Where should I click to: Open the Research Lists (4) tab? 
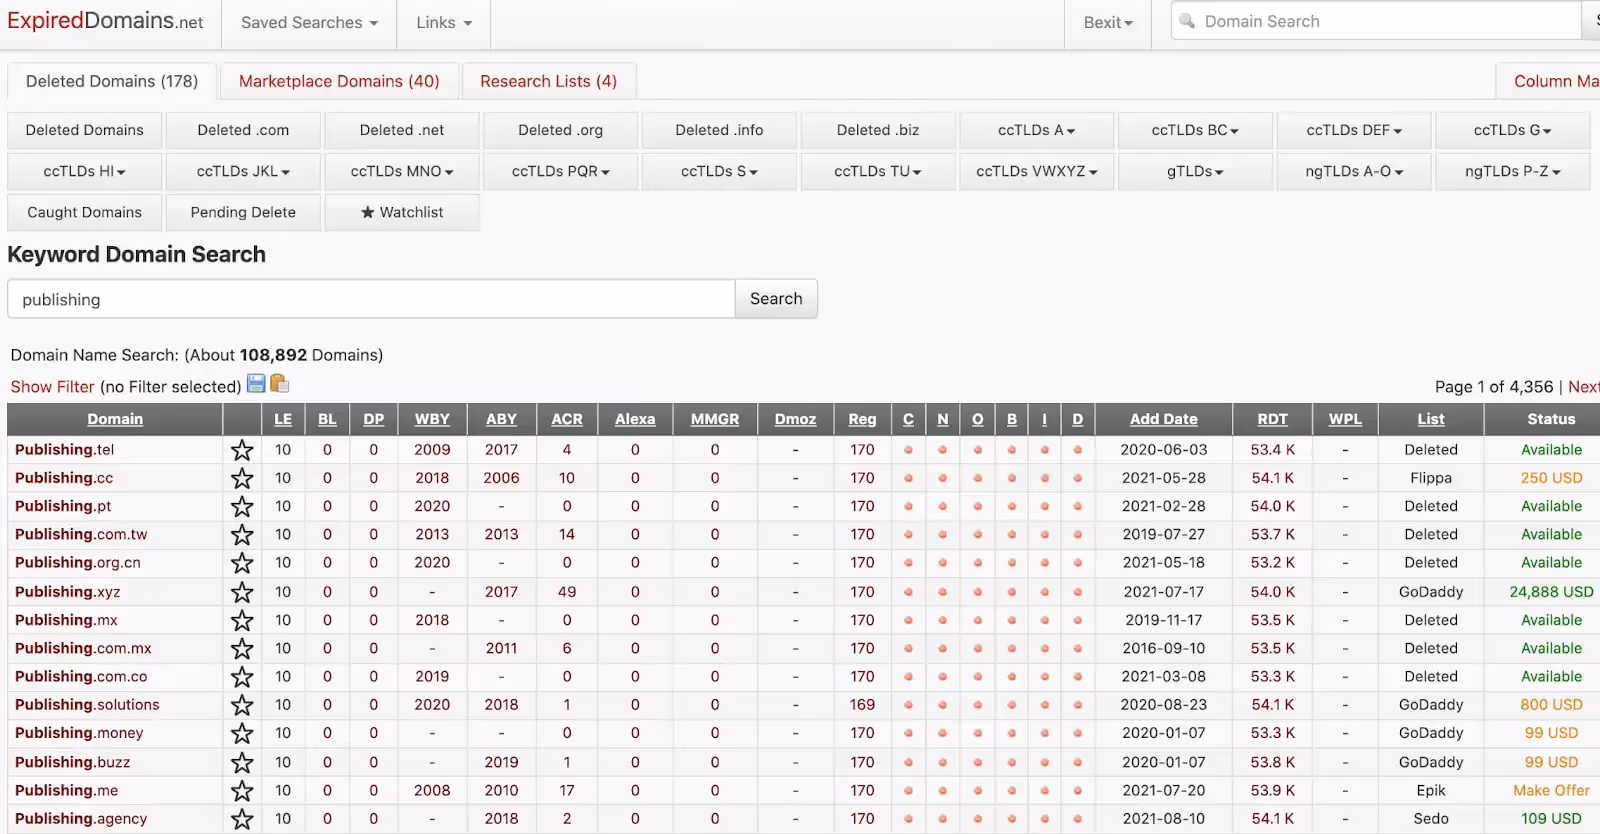(x=548, y=81)
